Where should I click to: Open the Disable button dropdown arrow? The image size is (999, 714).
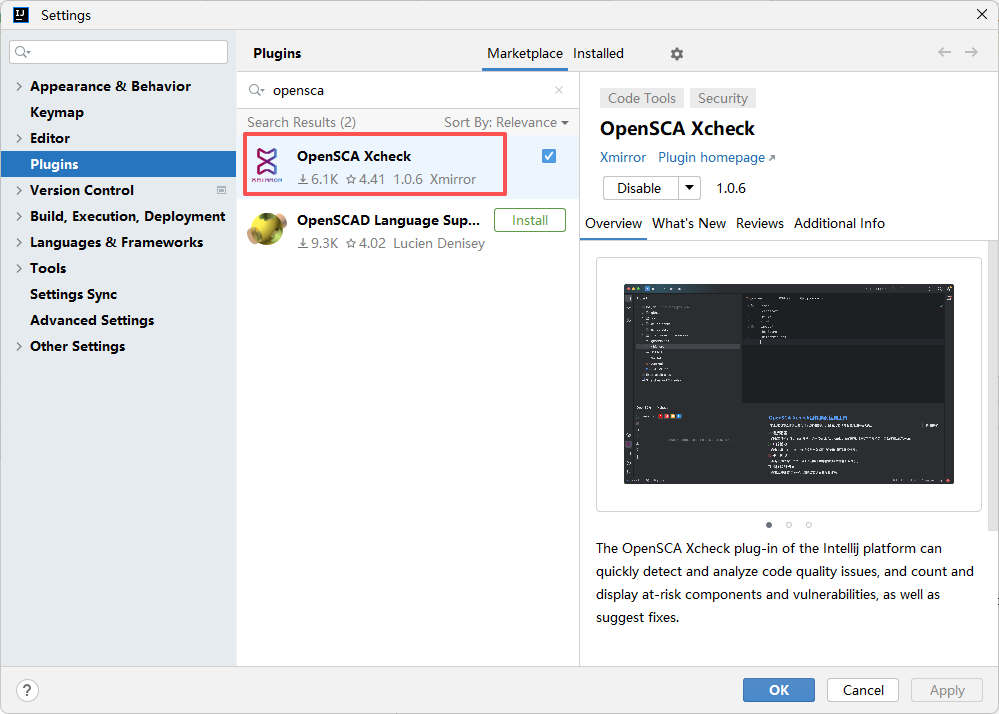coord(689,189)
